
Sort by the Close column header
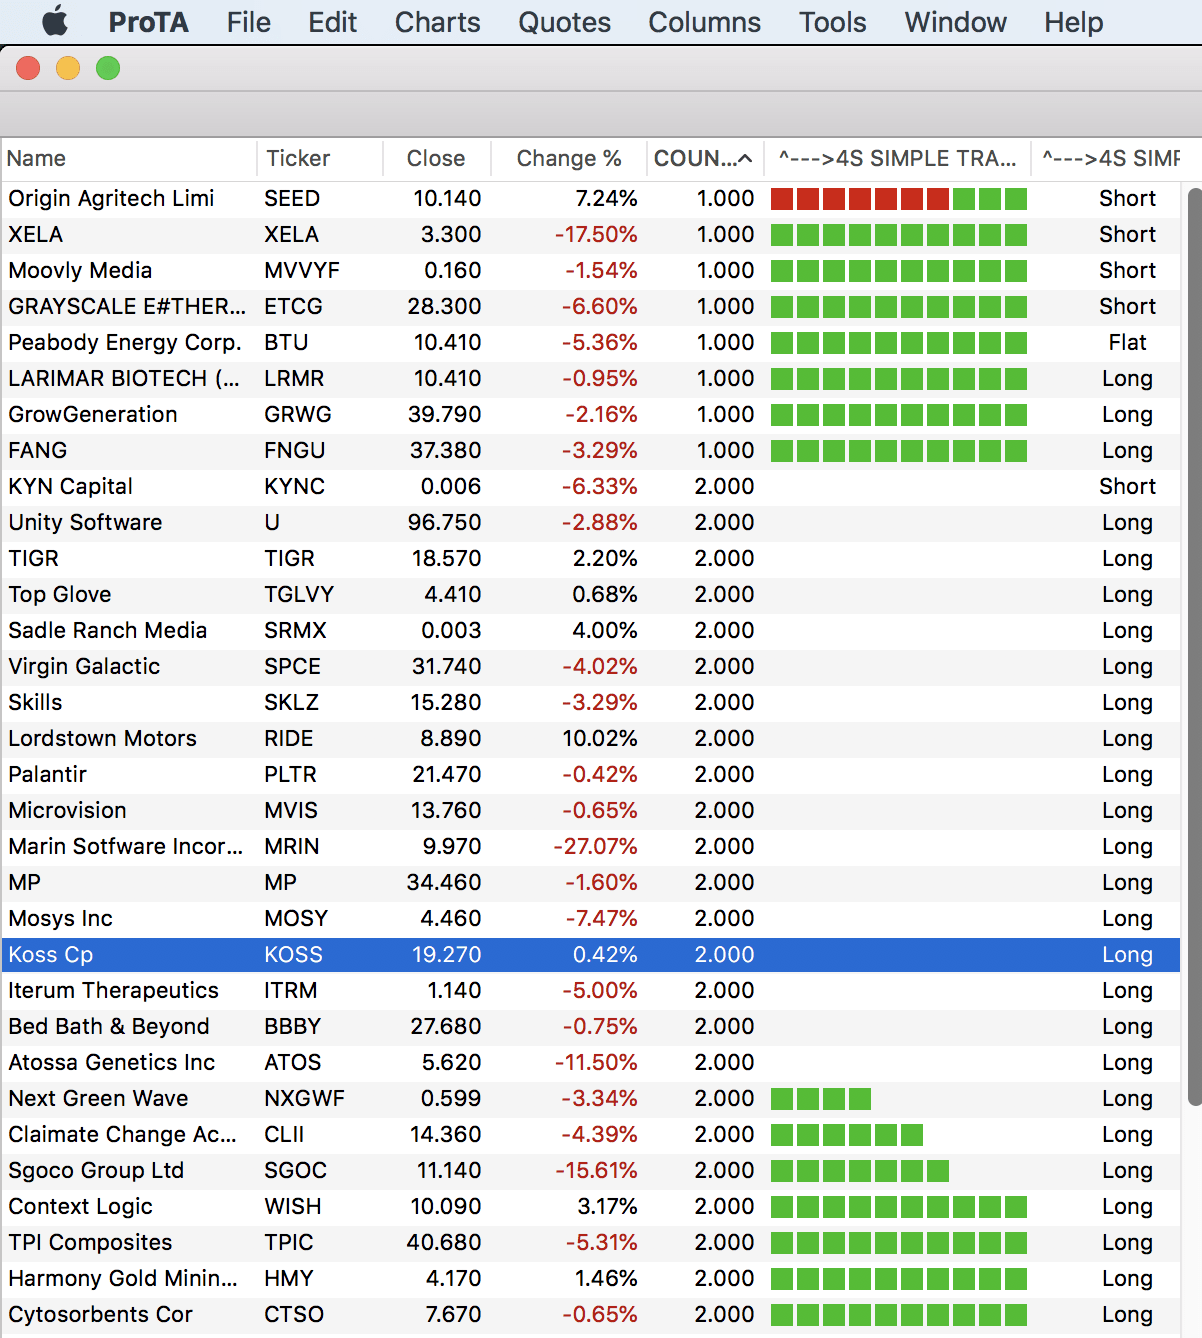pyautogui.click(x=437, y=158)
